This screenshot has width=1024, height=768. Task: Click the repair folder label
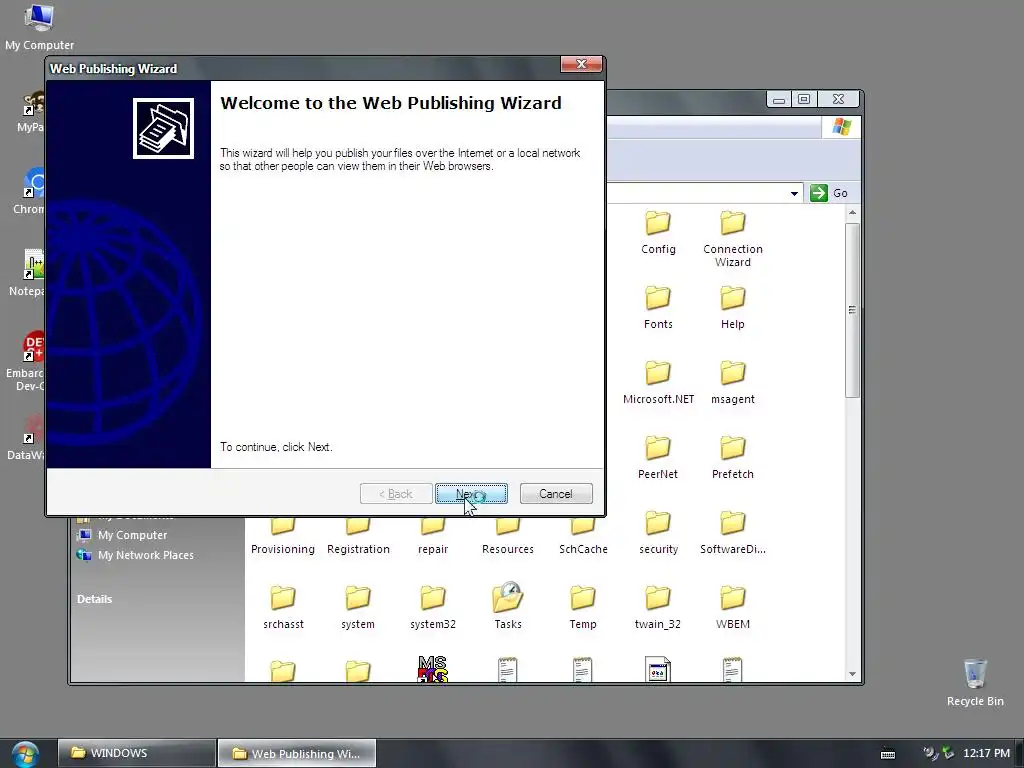click(x=432, y=549)
